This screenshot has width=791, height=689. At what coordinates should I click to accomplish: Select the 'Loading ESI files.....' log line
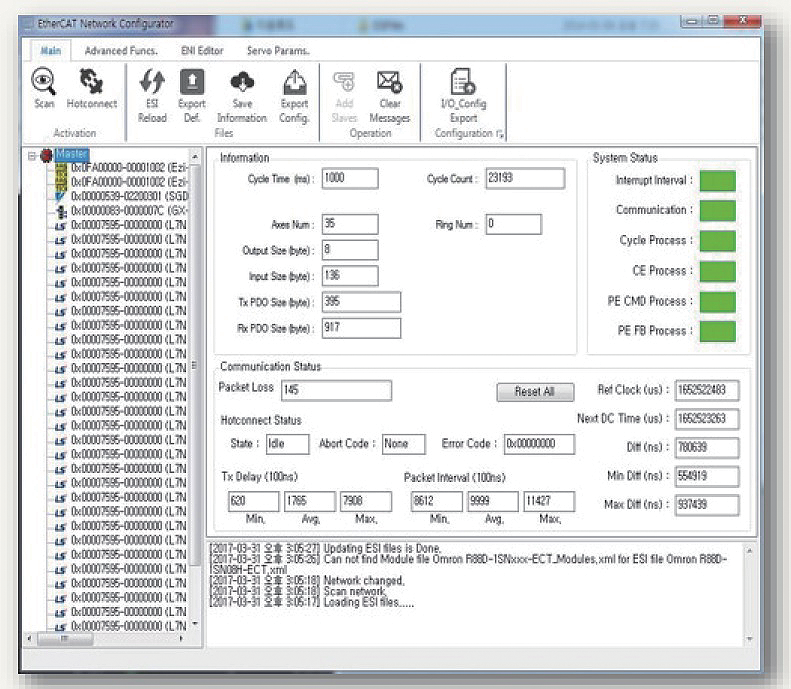click(312, 603)
